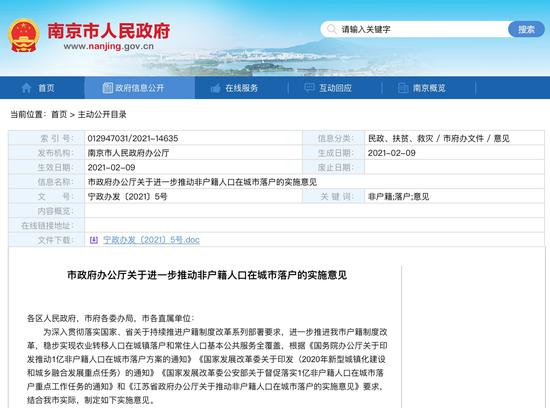Click the document icon beside 政府信息公开

(x=107, y=88)
